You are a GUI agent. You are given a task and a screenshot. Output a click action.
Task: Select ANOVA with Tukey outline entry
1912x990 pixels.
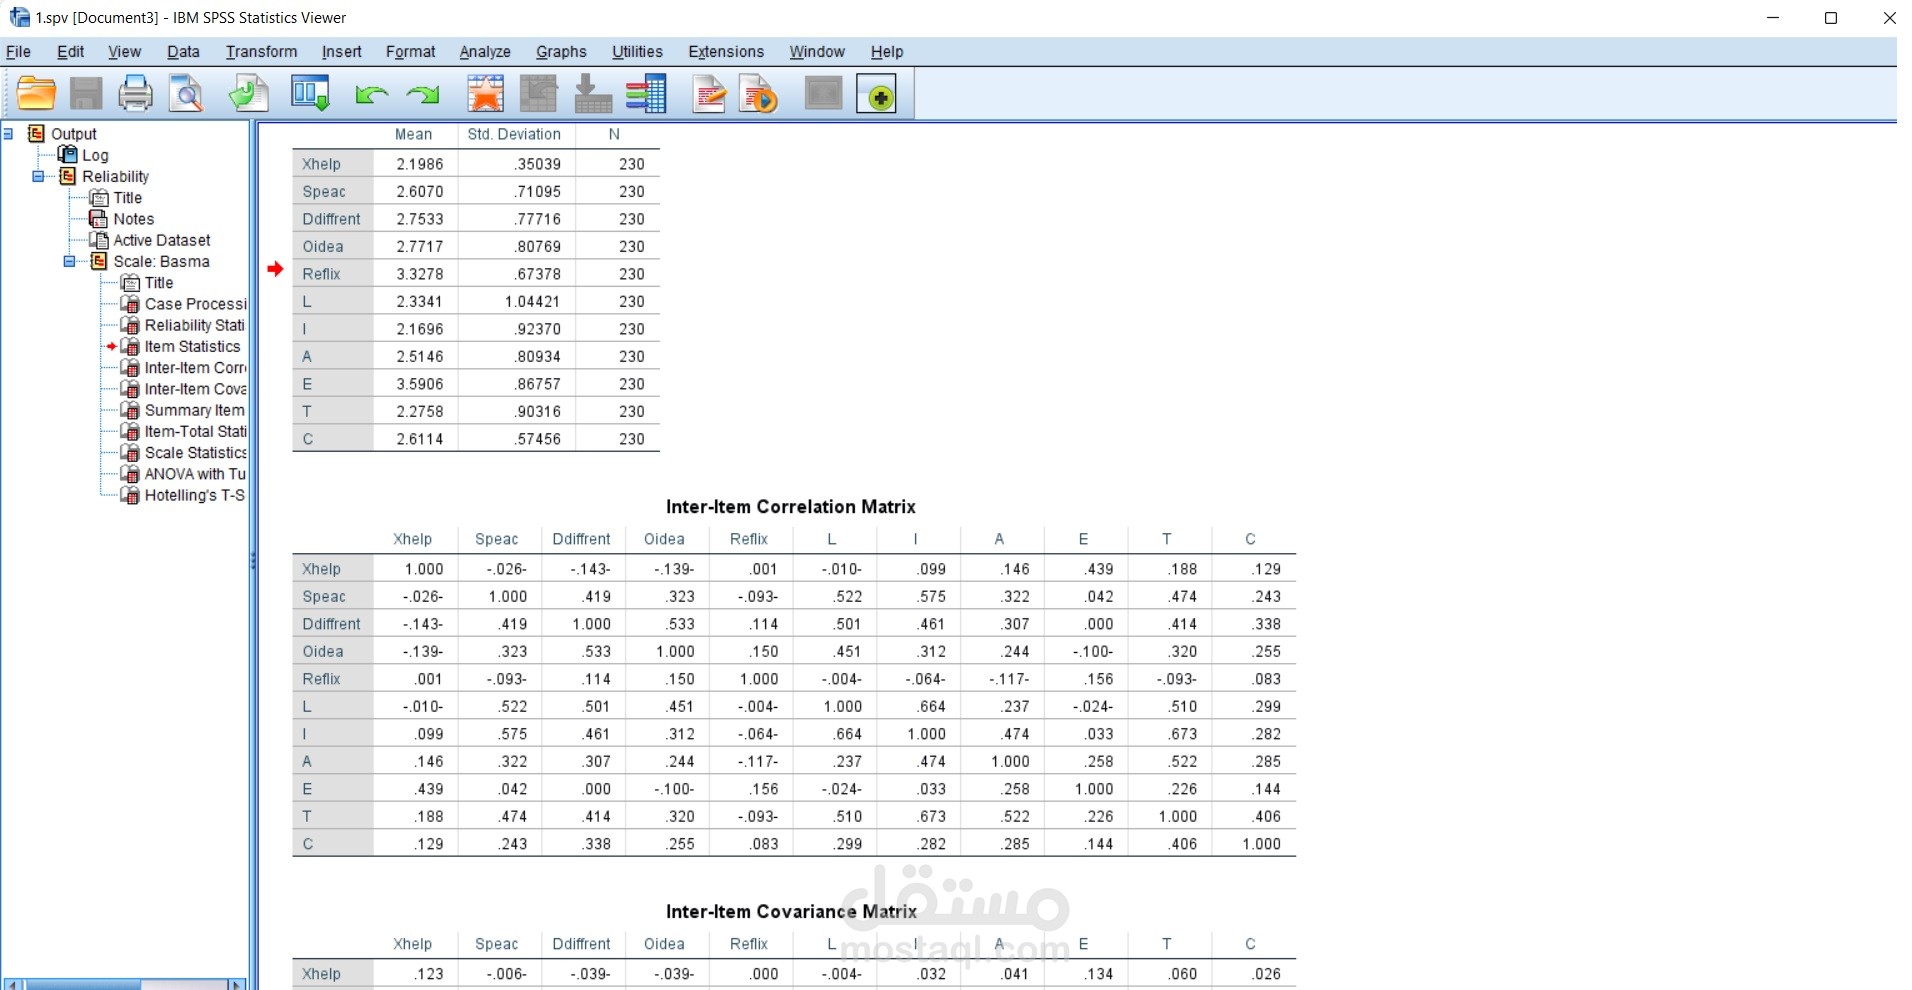(195, 474)
